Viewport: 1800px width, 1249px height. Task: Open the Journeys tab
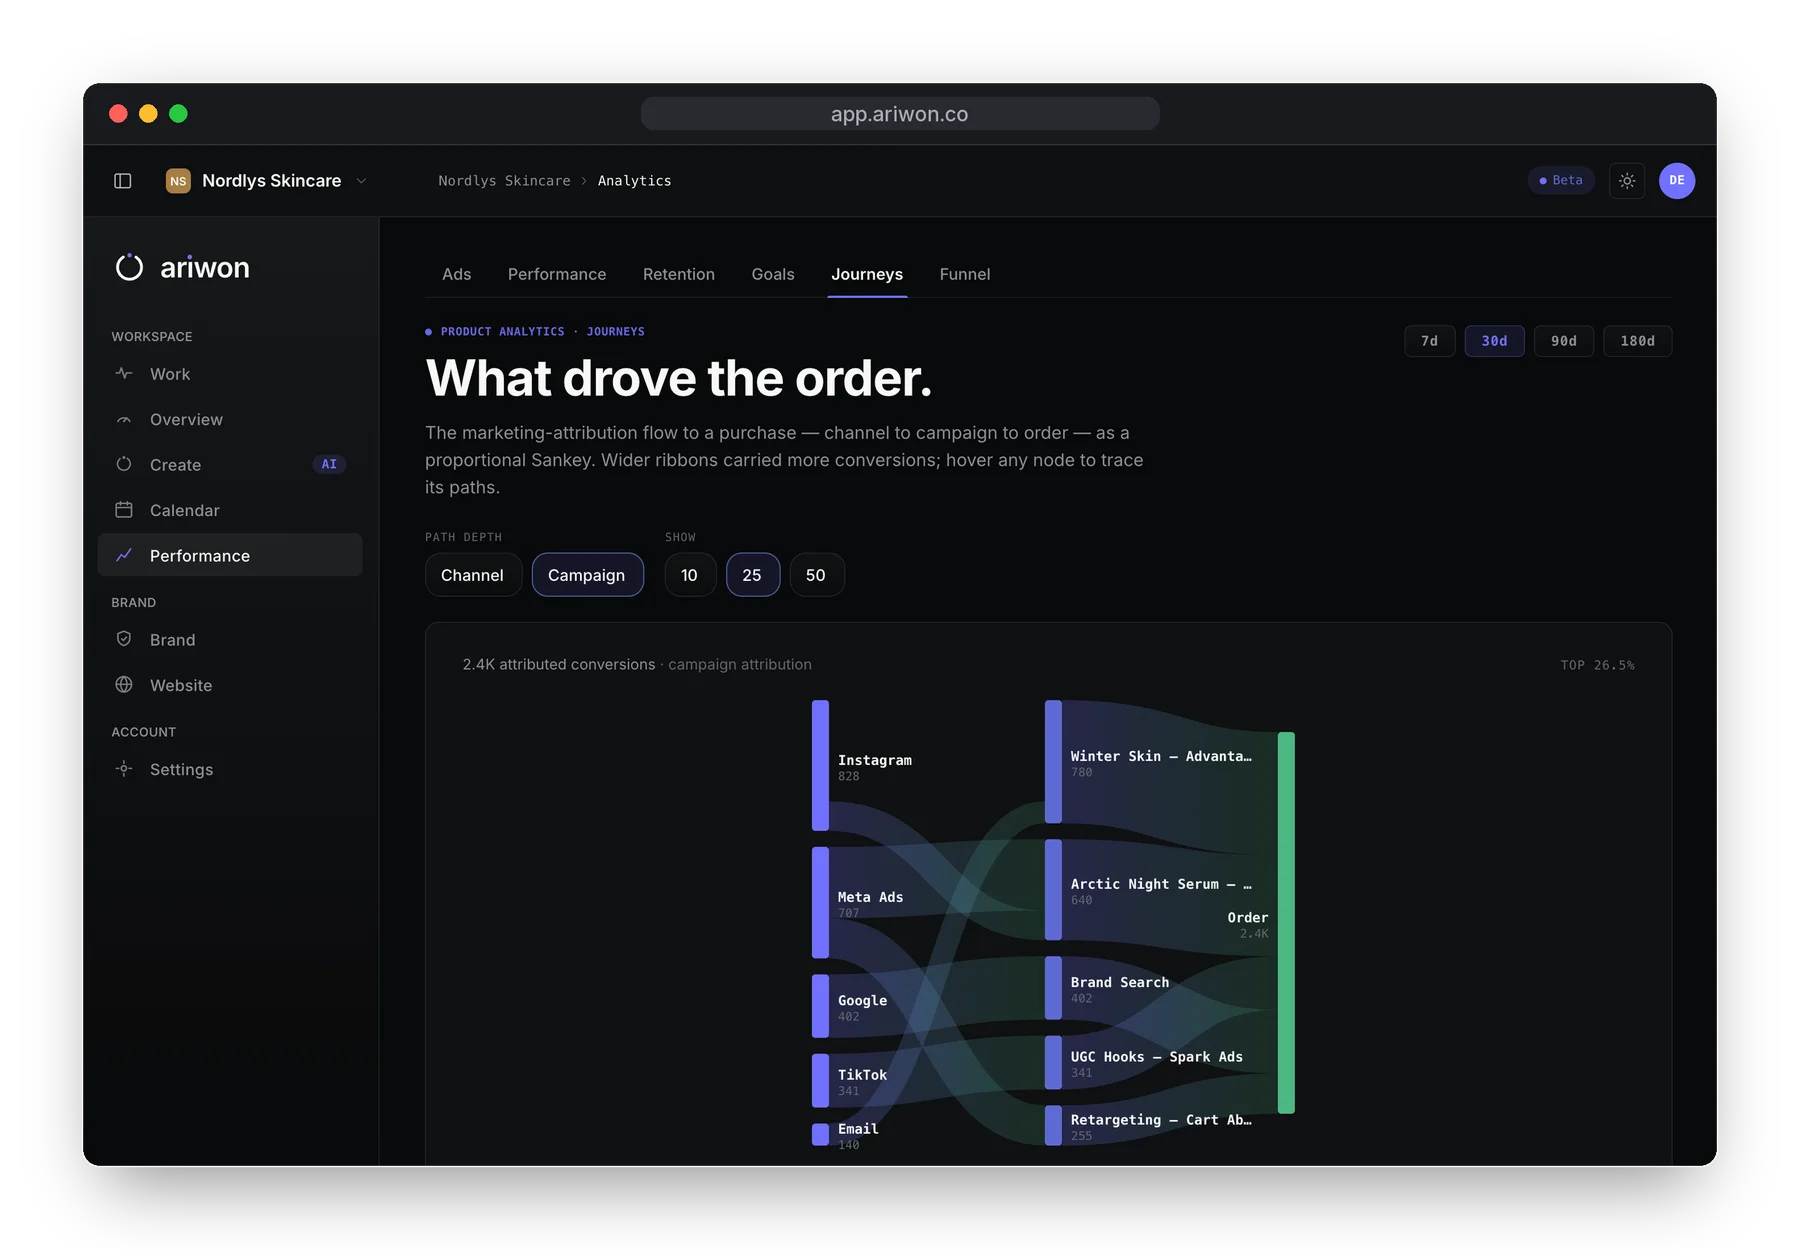pyautogui.click(x=867, y=274)
